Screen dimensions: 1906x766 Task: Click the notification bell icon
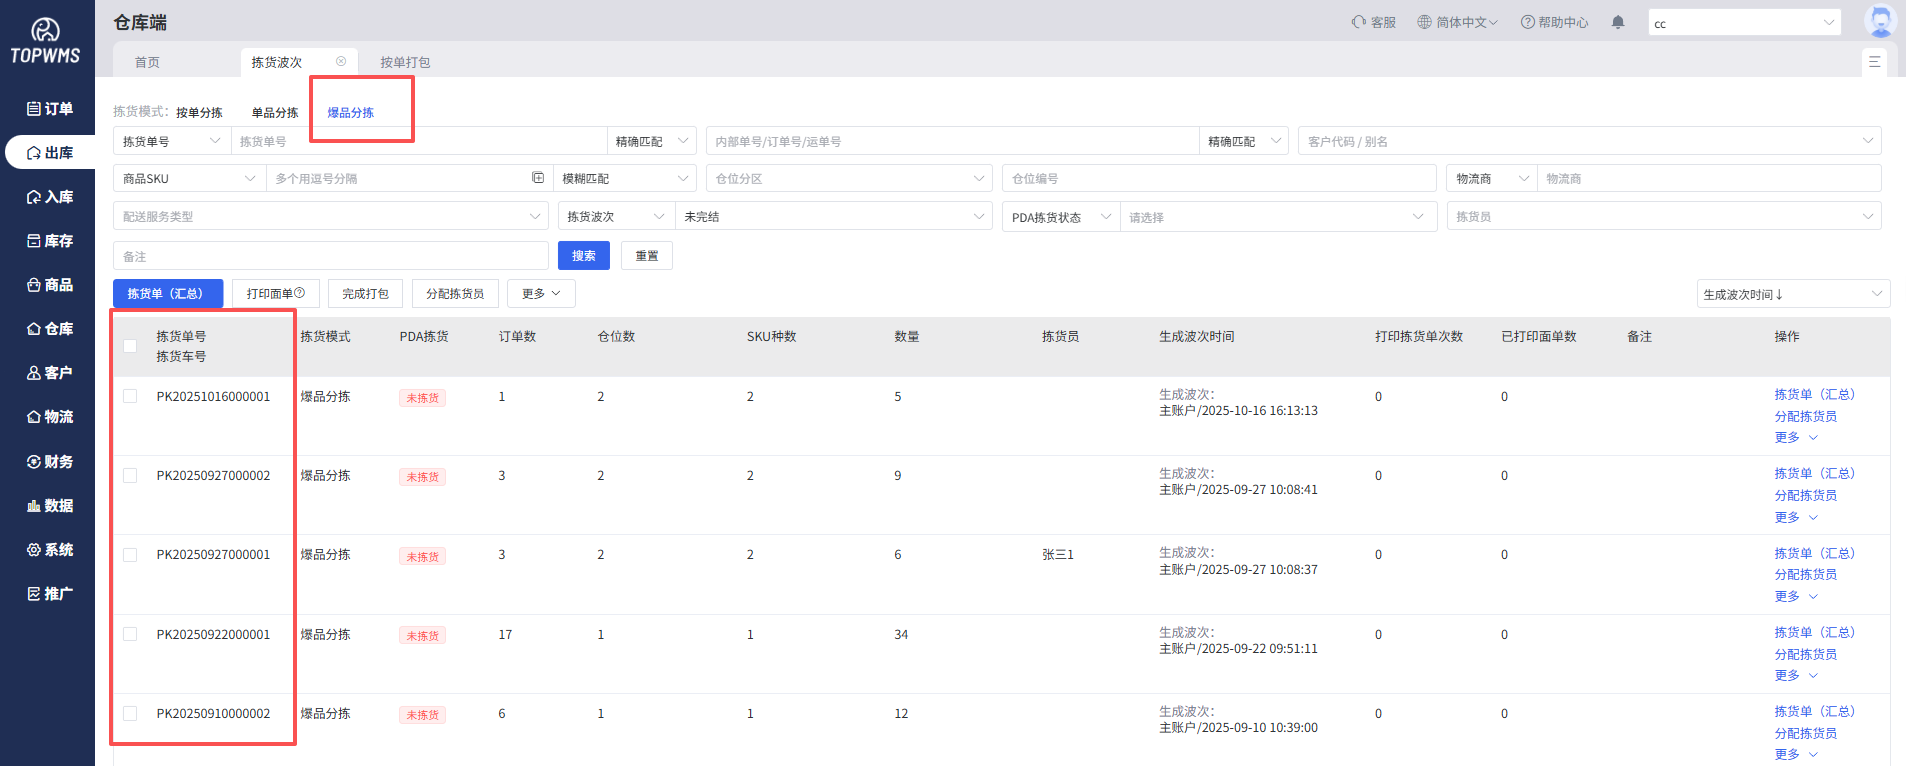click(1617, 22)
